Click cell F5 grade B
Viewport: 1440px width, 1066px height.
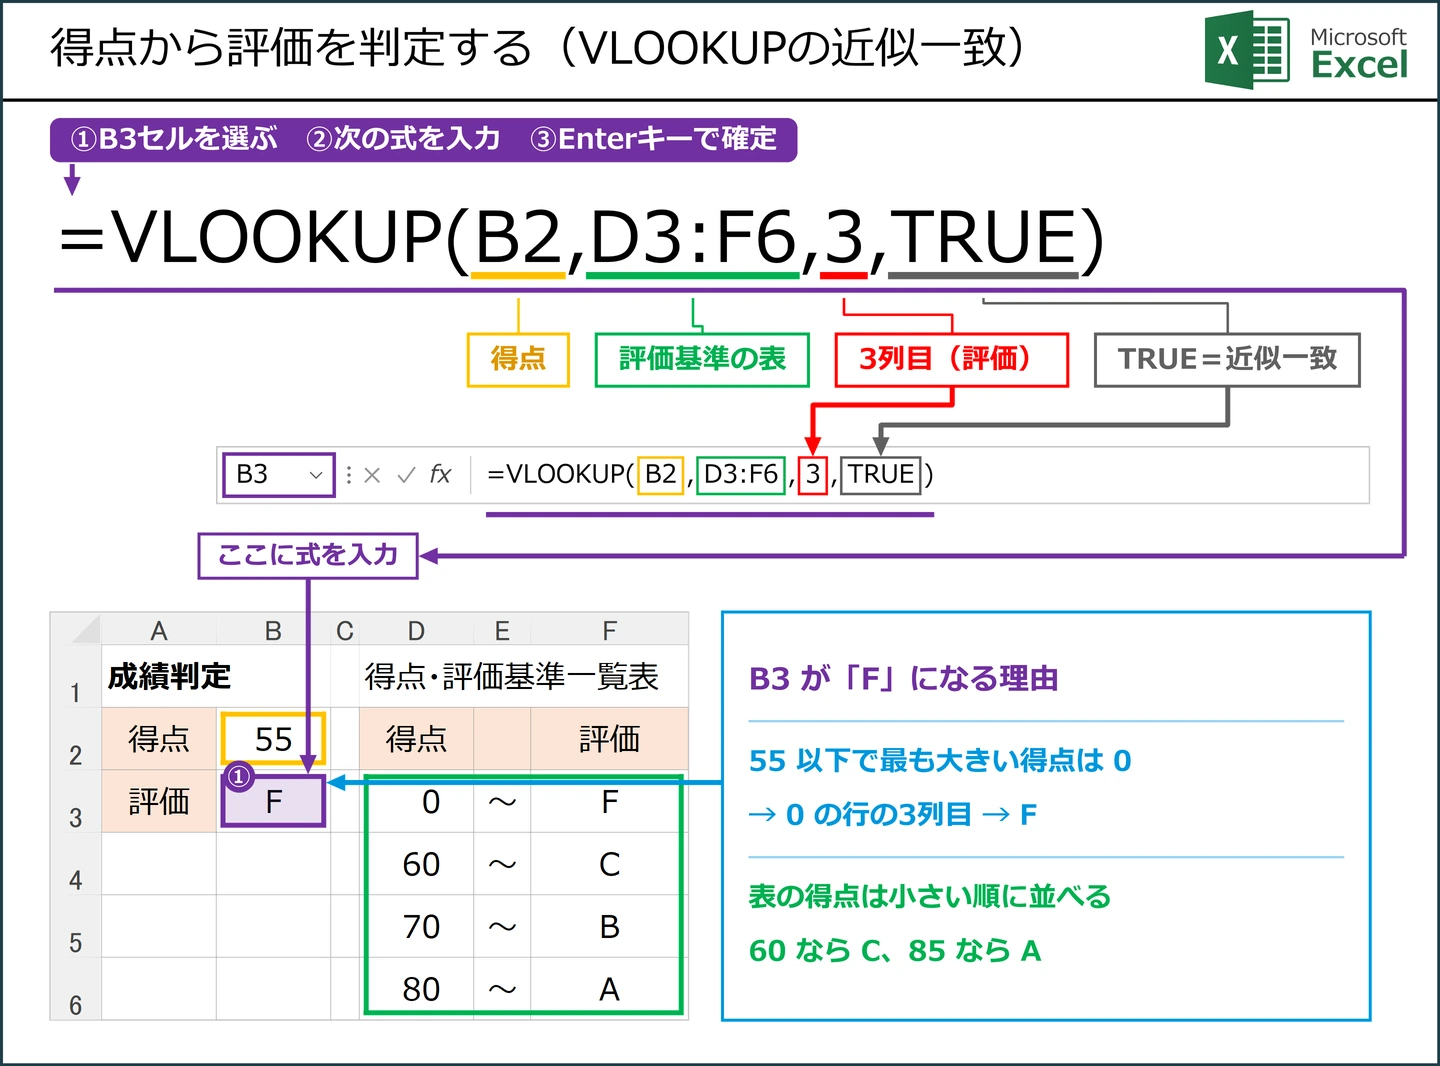click(608, 926)
